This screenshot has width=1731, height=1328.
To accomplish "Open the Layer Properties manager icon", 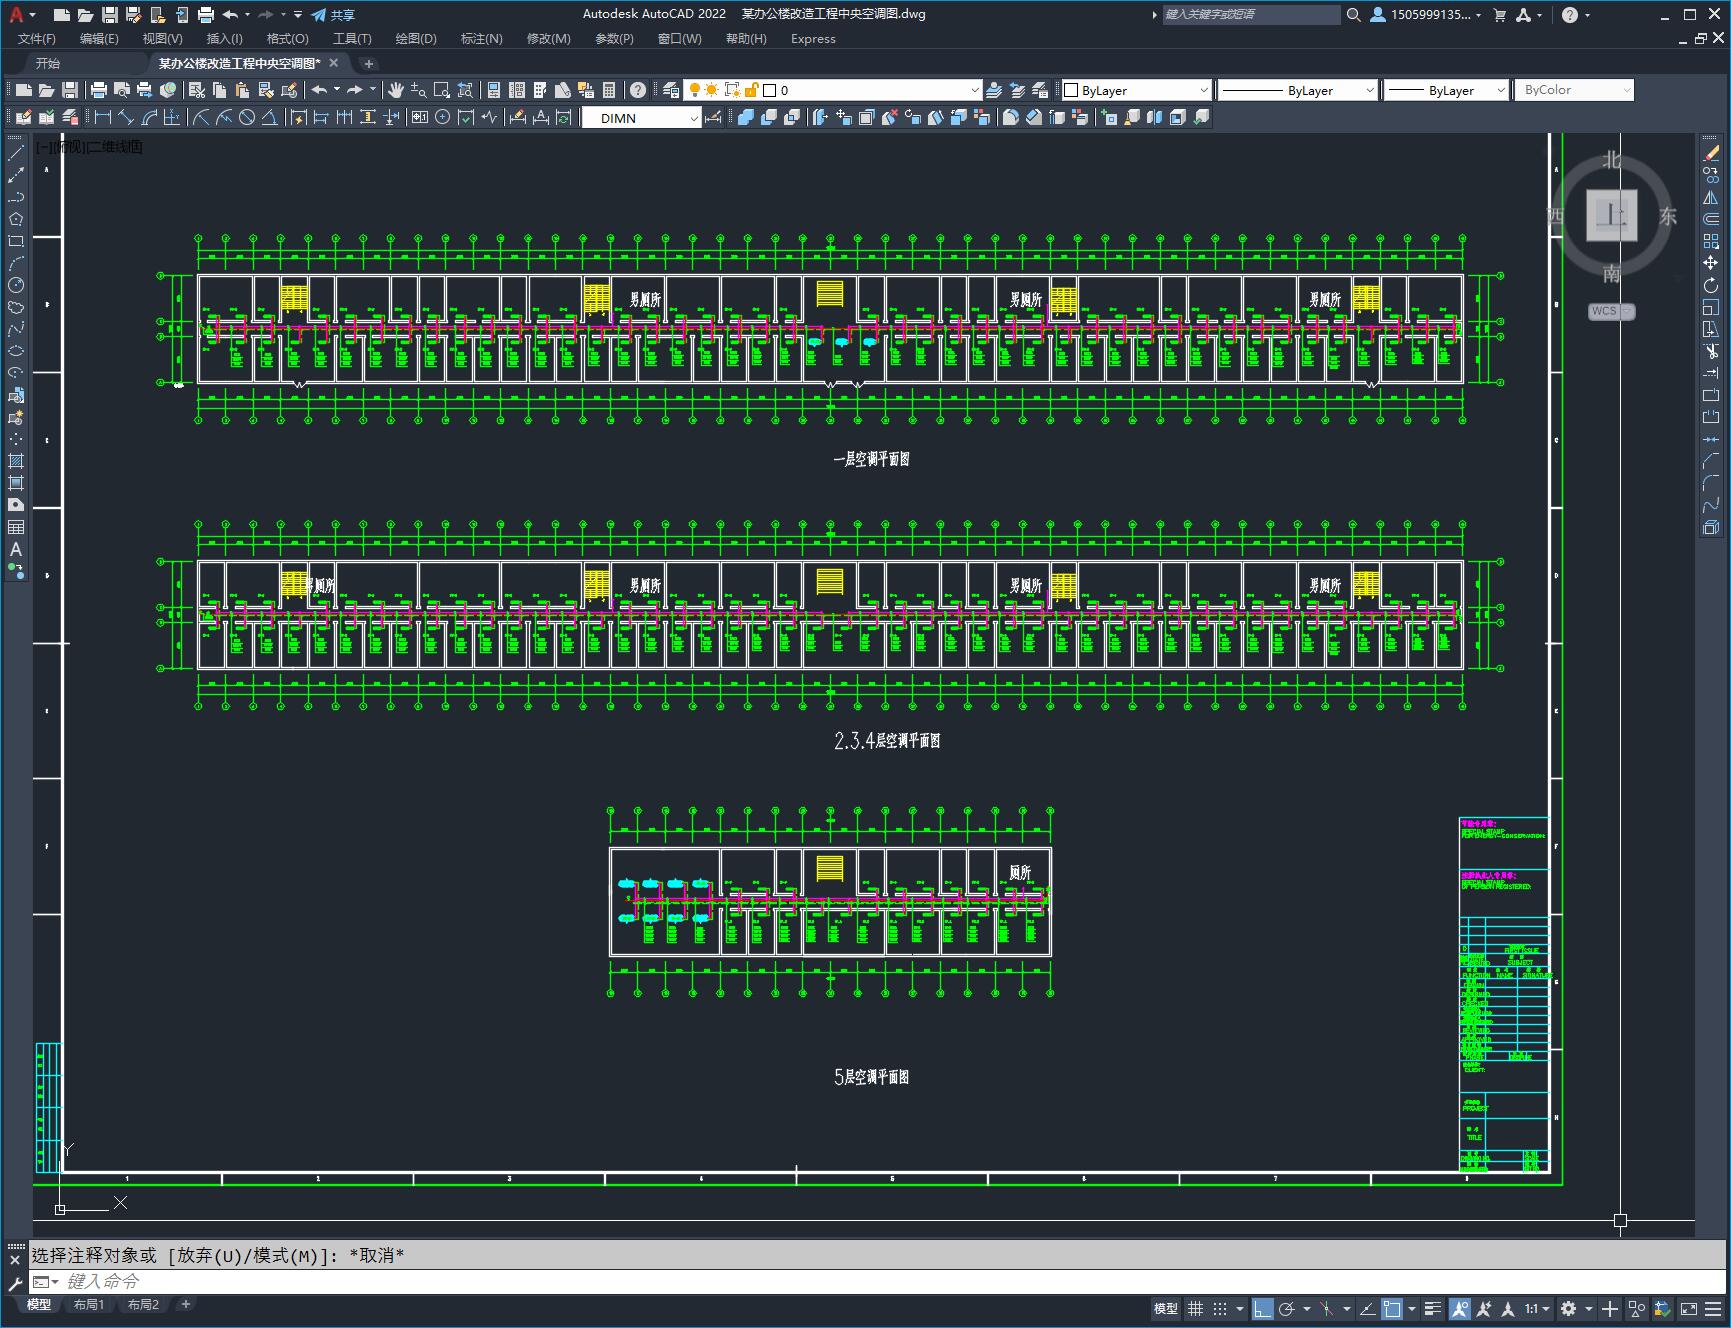I will 671,90.
